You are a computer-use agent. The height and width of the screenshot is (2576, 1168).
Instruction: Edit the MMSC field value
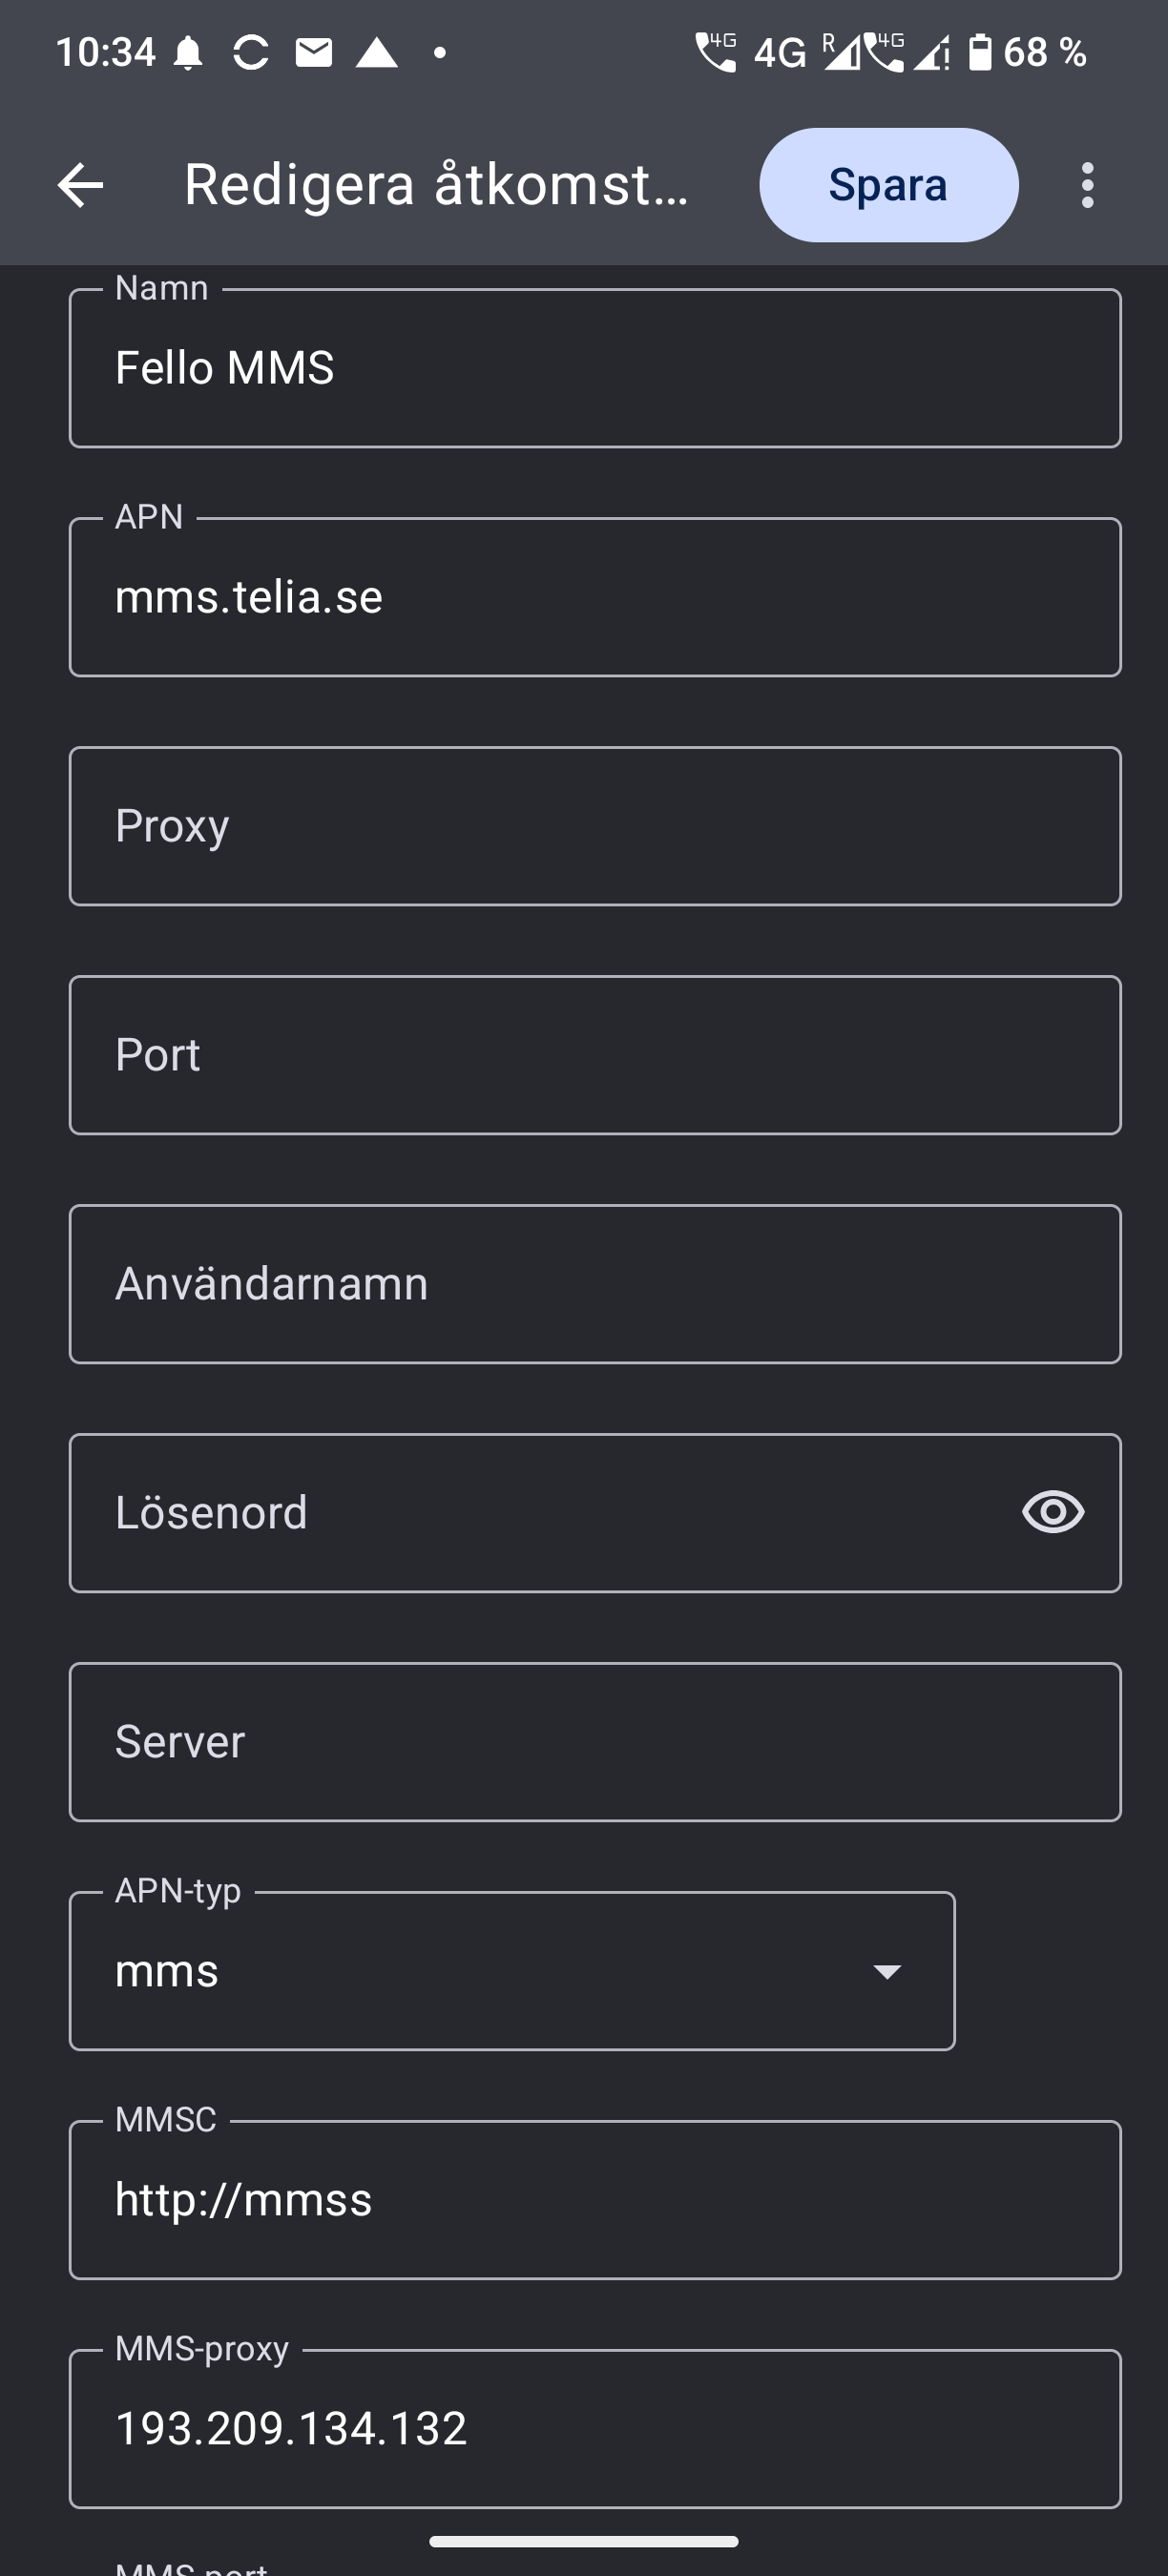595,2200
